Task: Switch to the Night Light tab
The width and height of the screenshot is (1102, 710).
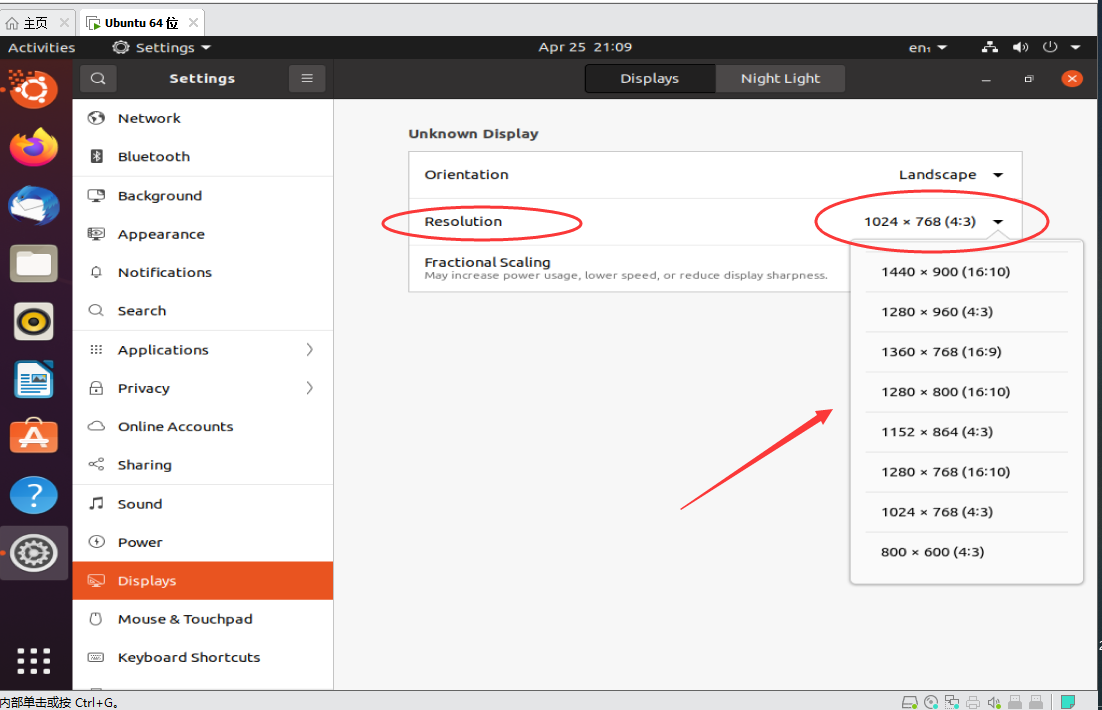Action: tap(780, 78)
